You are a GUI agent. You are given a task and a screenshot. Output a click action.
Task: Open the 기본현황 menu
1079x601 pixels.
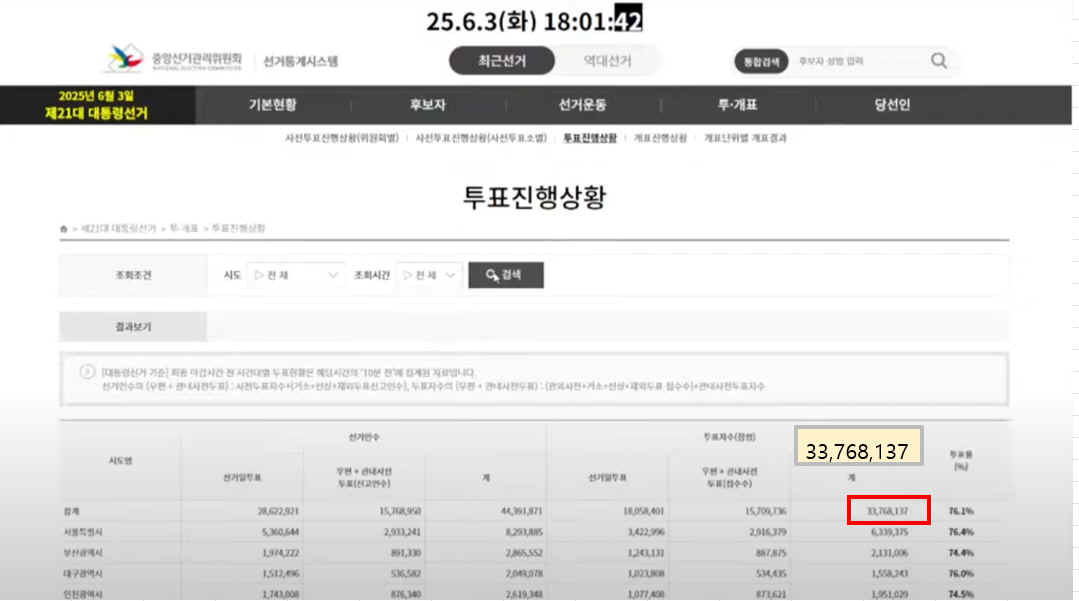tap(273, 105)
